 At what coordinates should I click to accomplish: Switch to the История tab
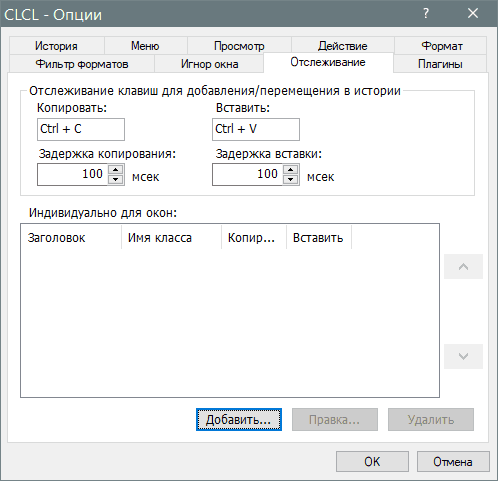pyautogui.click(x=57, y=46)
